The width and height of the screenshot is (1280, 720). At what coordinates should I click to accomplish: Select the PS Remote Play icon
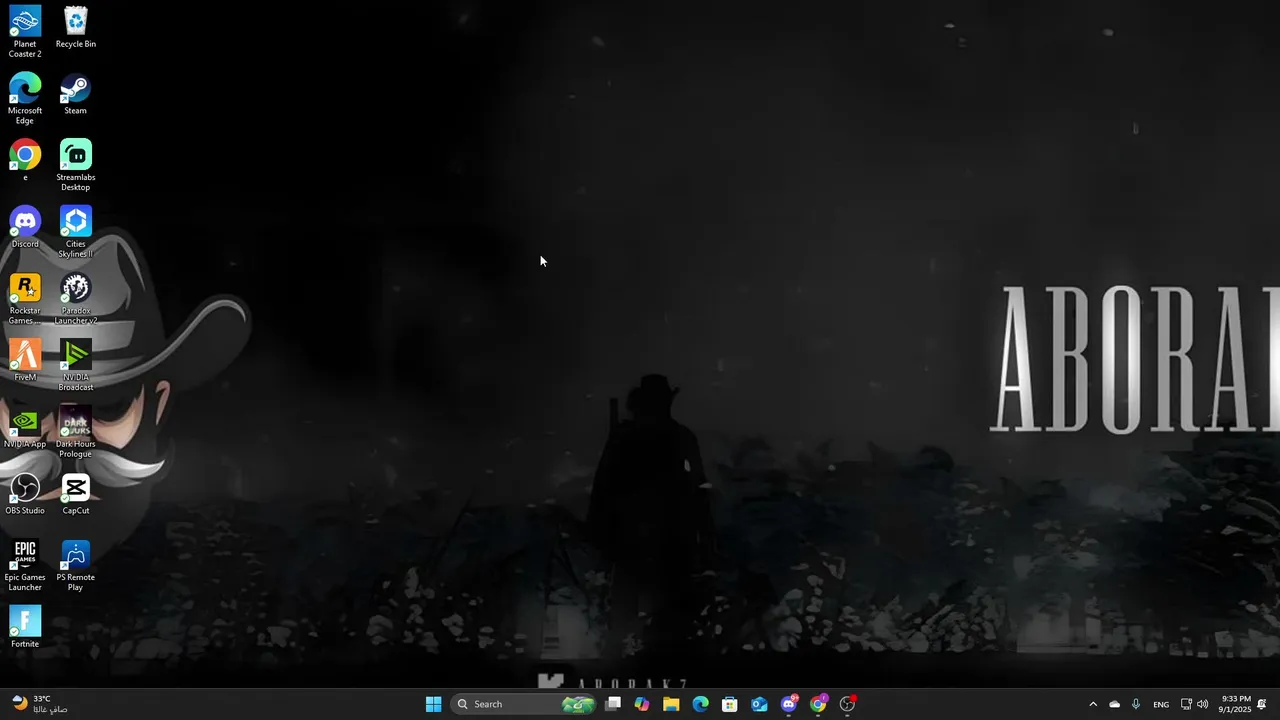point(75,565)
